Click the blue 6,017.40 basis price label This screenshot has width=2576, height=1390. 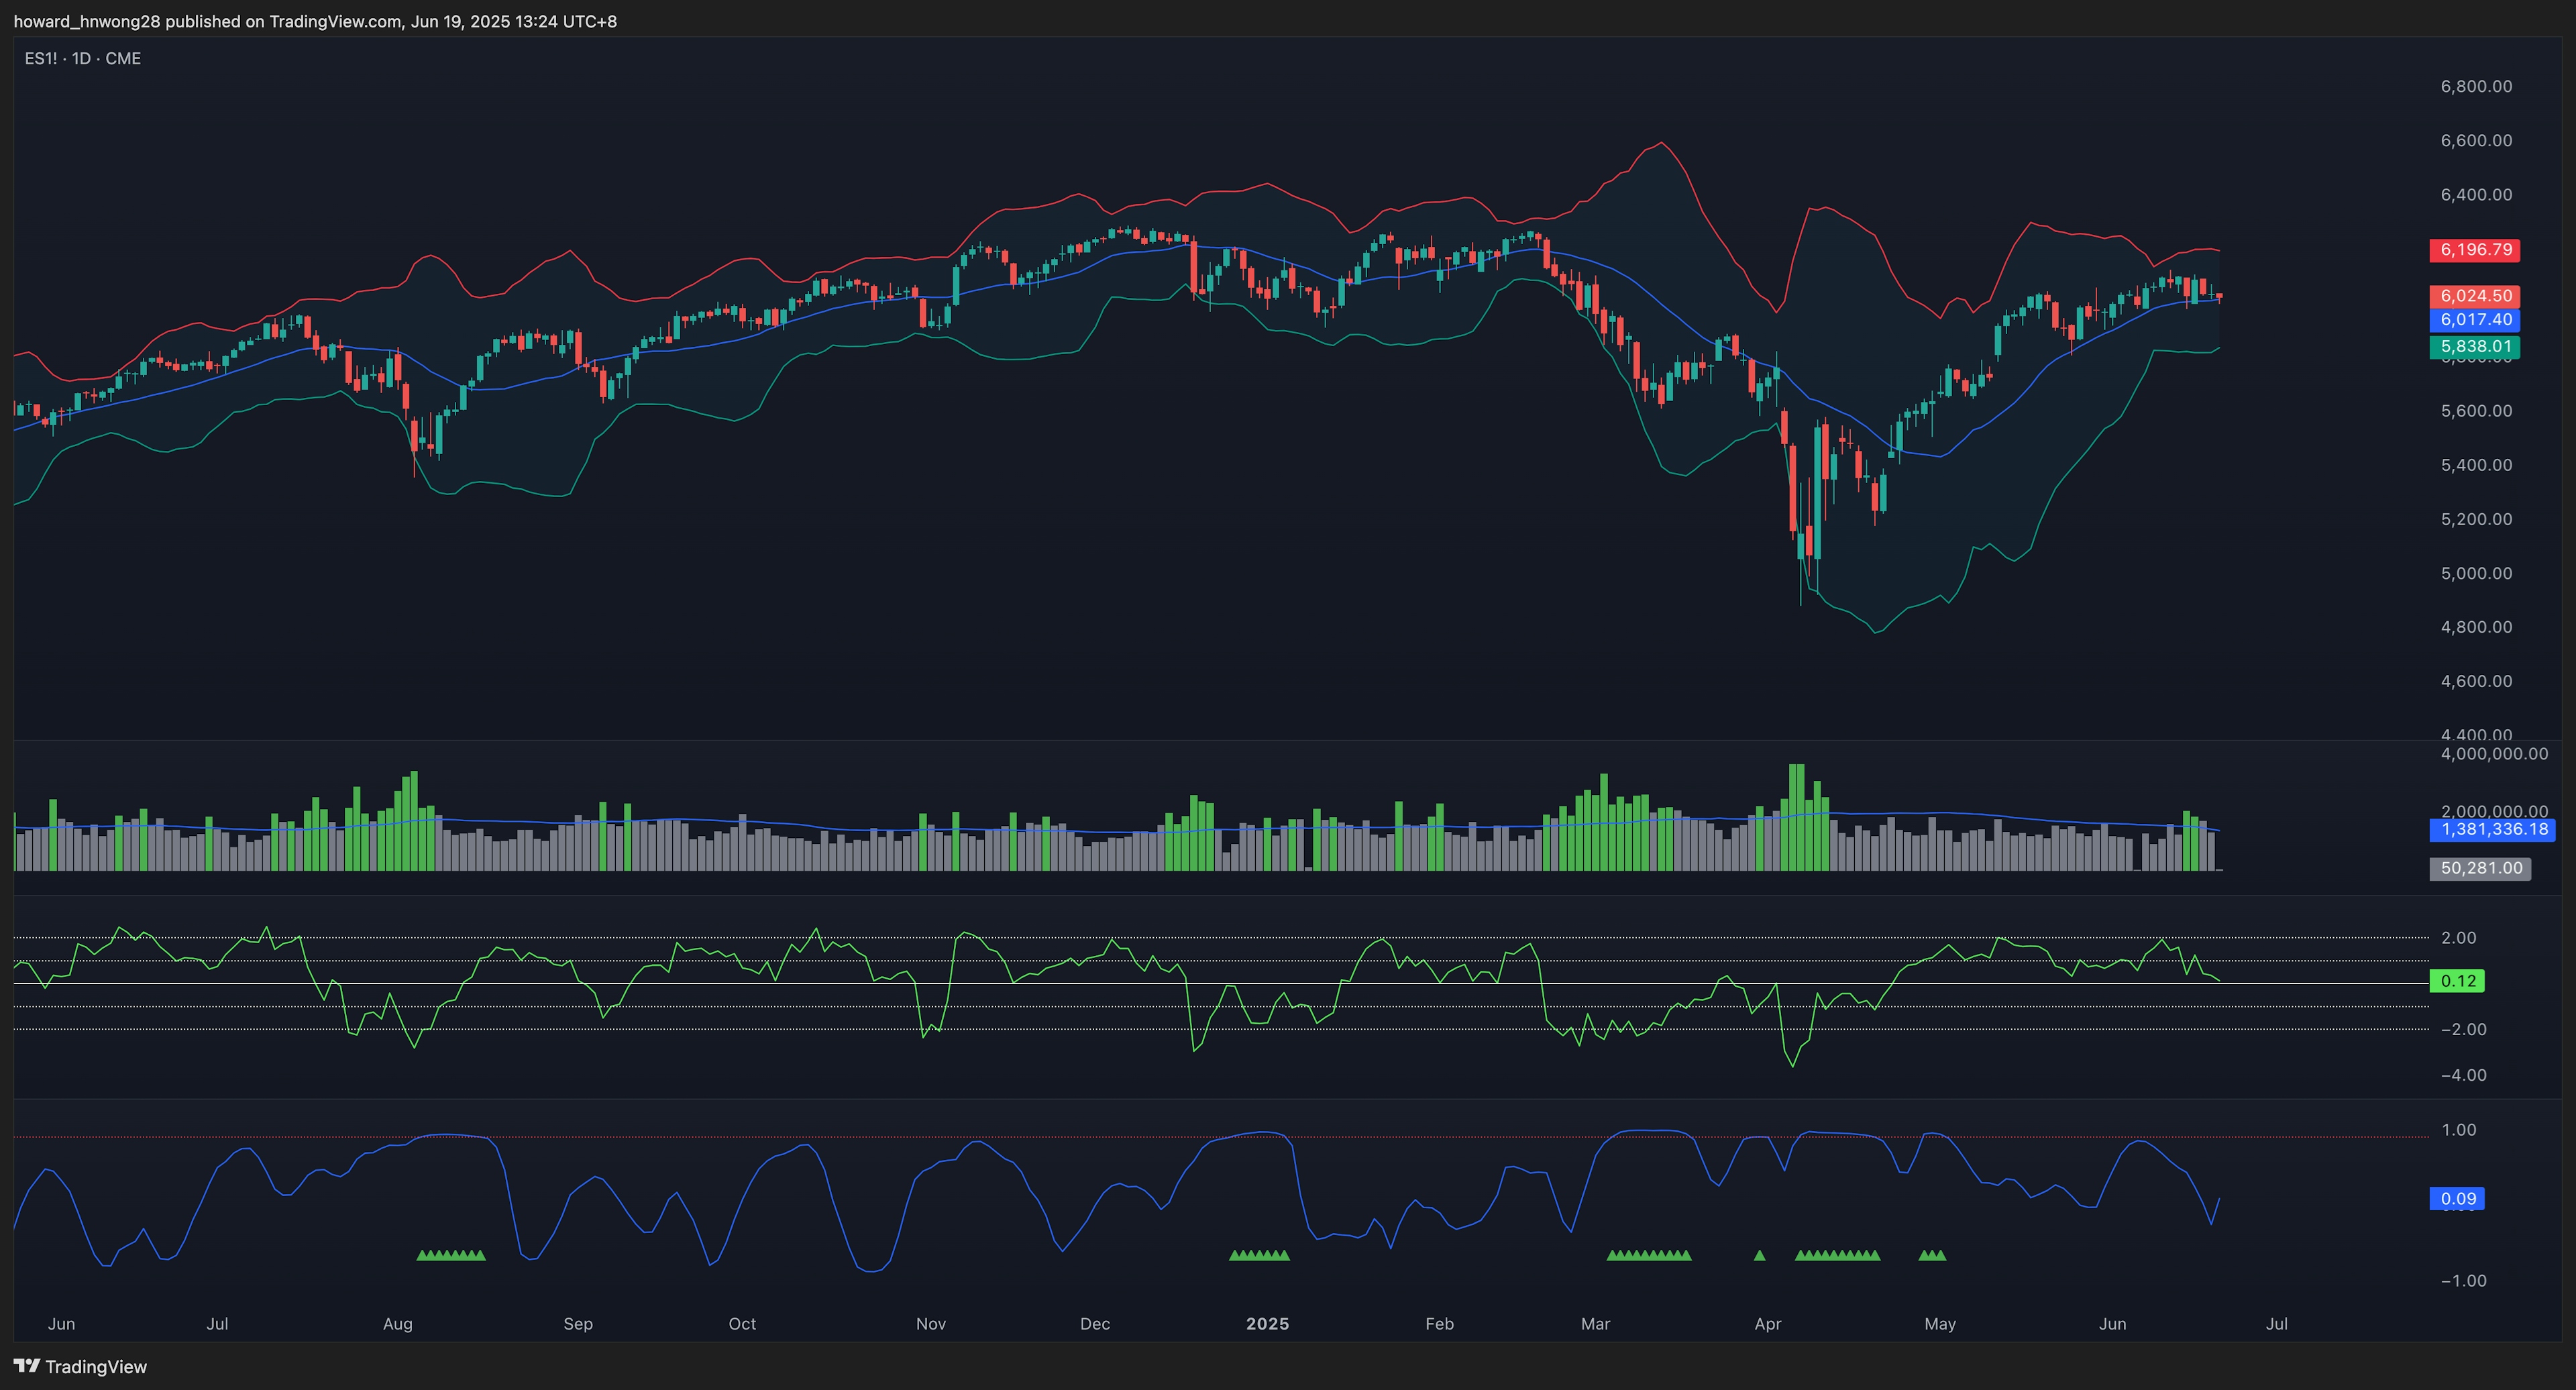(2474, 320)
